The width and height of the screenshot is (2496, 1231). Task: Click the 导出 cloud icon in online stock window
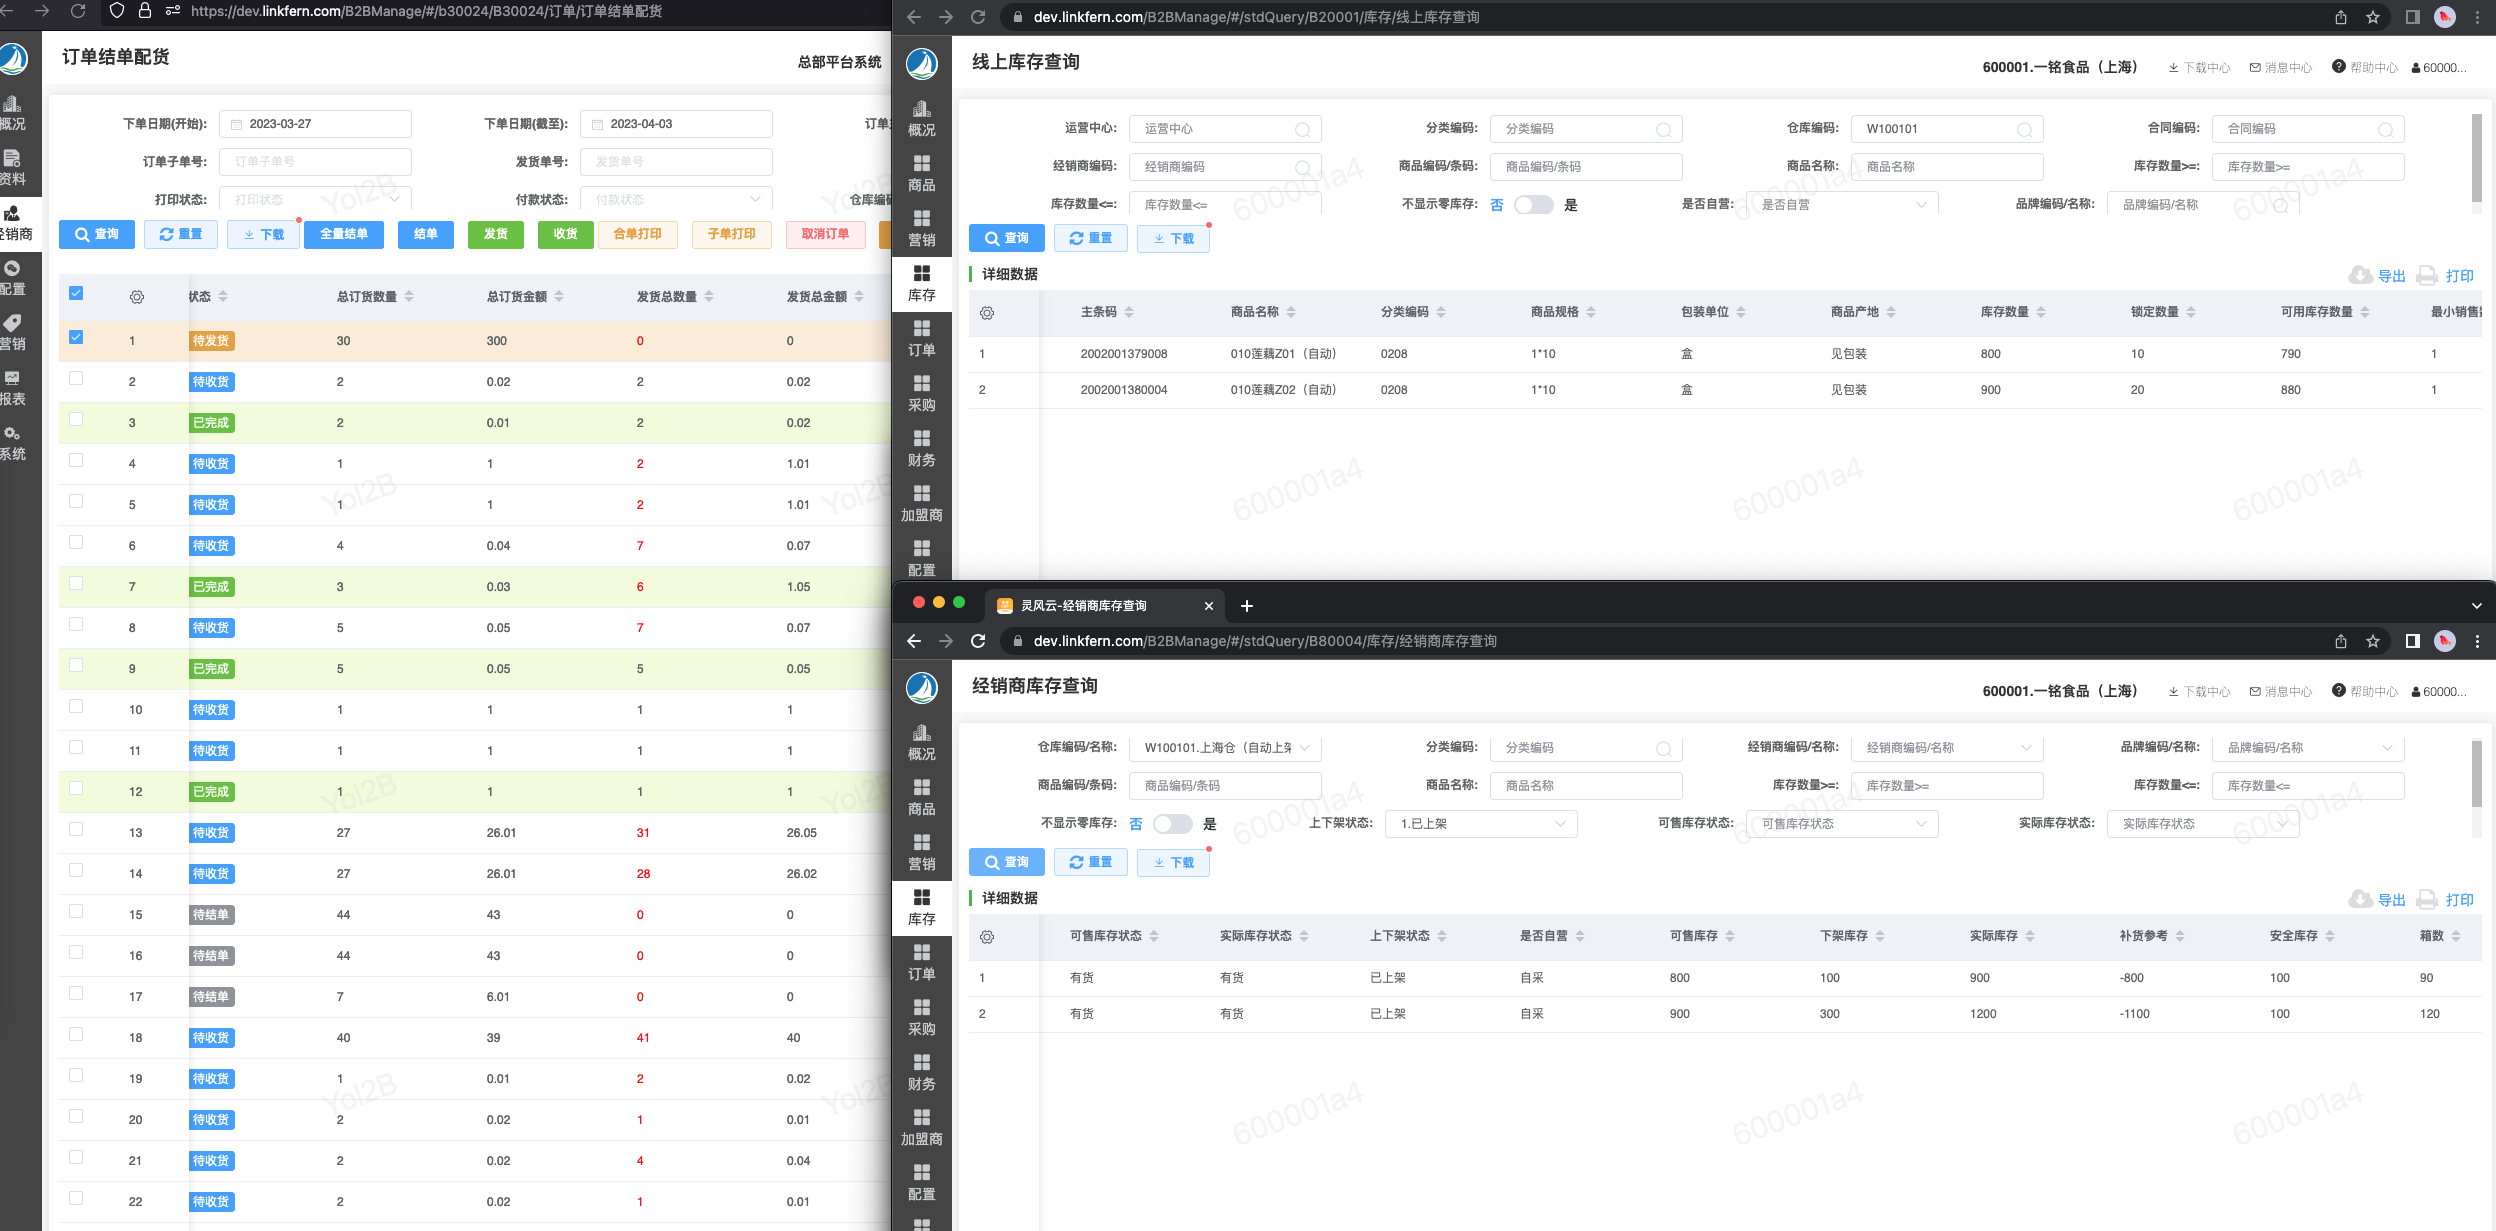2360,276
